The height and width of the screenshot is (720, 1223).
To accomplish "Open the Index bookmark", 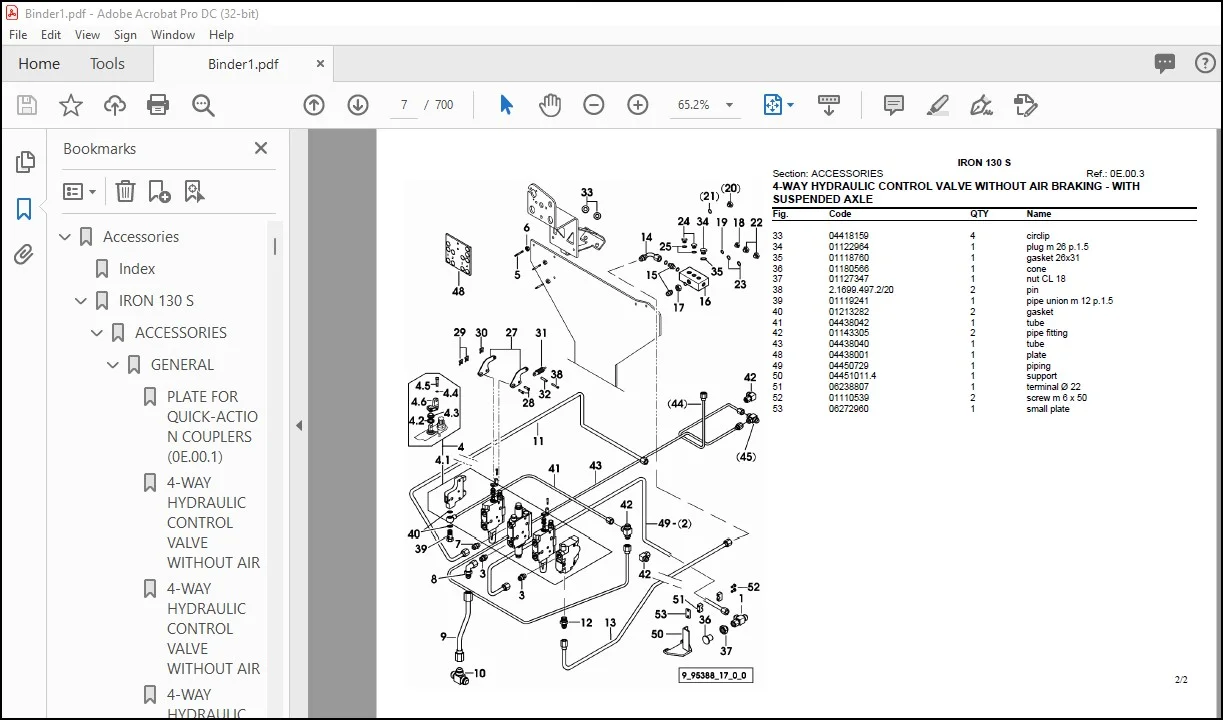I will pos(137,269).
